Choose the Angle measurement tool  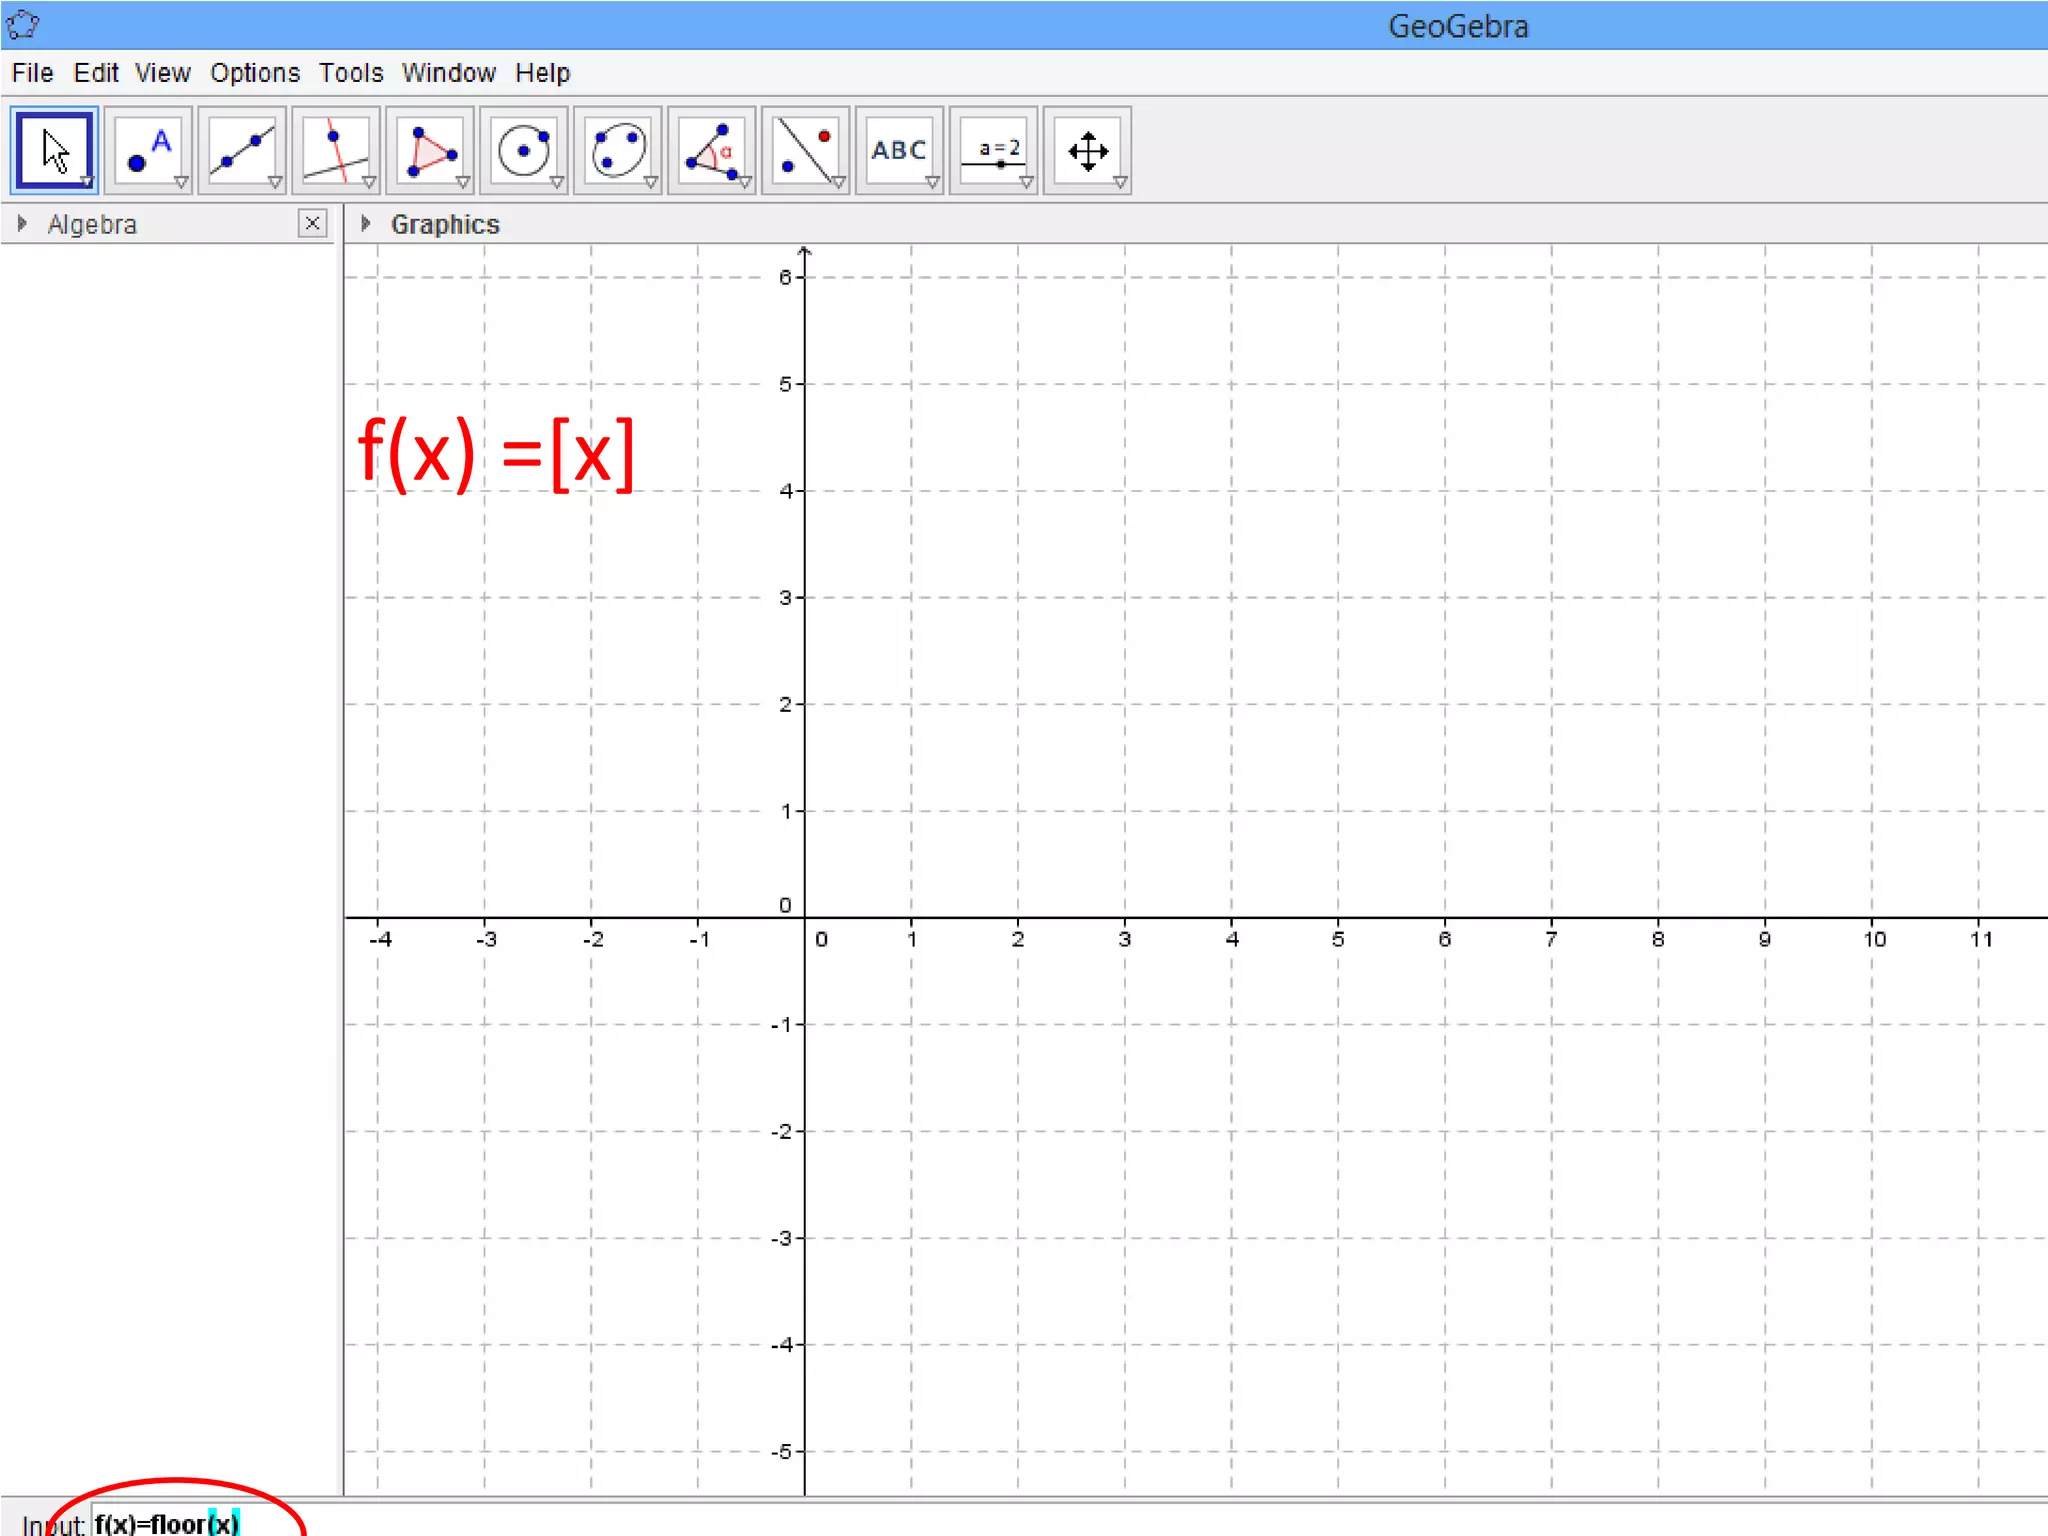pyautogui.click(x=712, y=151)
